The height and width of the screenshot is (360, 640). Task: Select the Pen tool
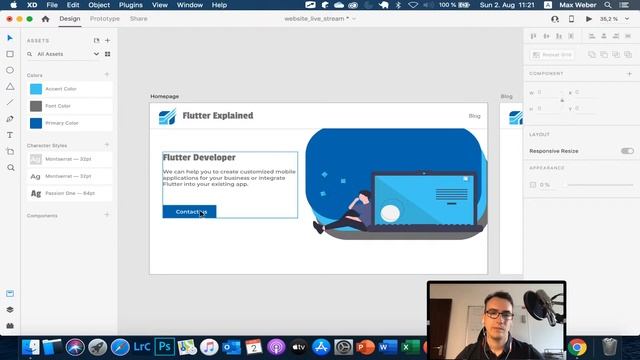click(x=10, y=119)
